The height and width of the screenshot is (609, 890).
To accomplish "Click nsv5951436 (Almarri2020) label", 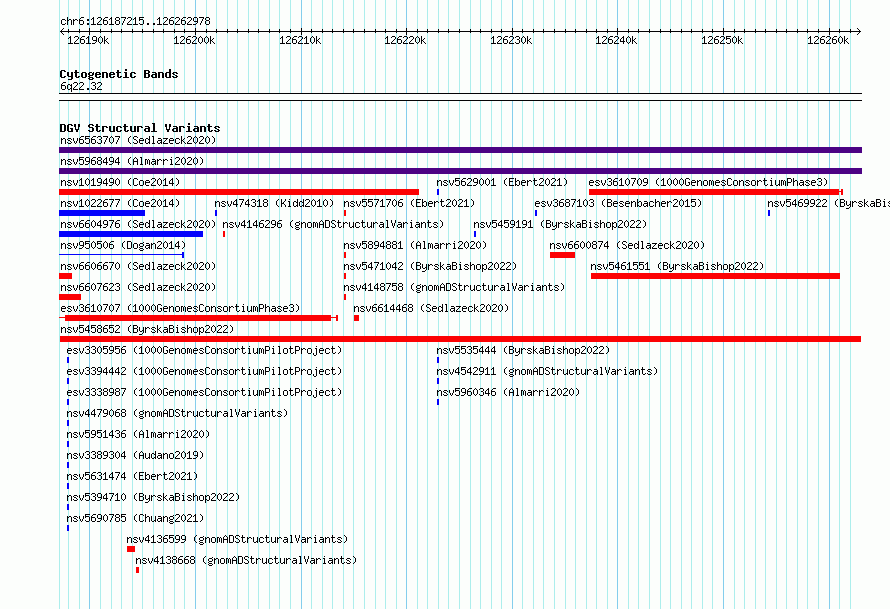I will (x=138, y=434).
